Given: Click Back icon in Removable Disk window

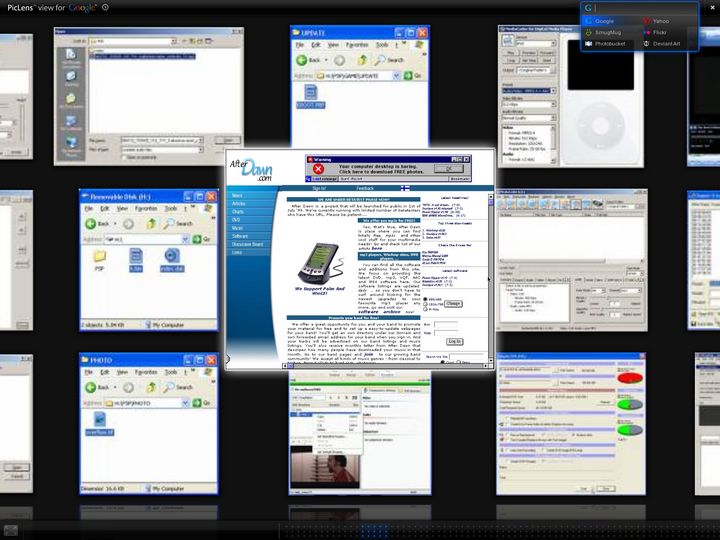Looking at the screenshot, I should 91,224.
